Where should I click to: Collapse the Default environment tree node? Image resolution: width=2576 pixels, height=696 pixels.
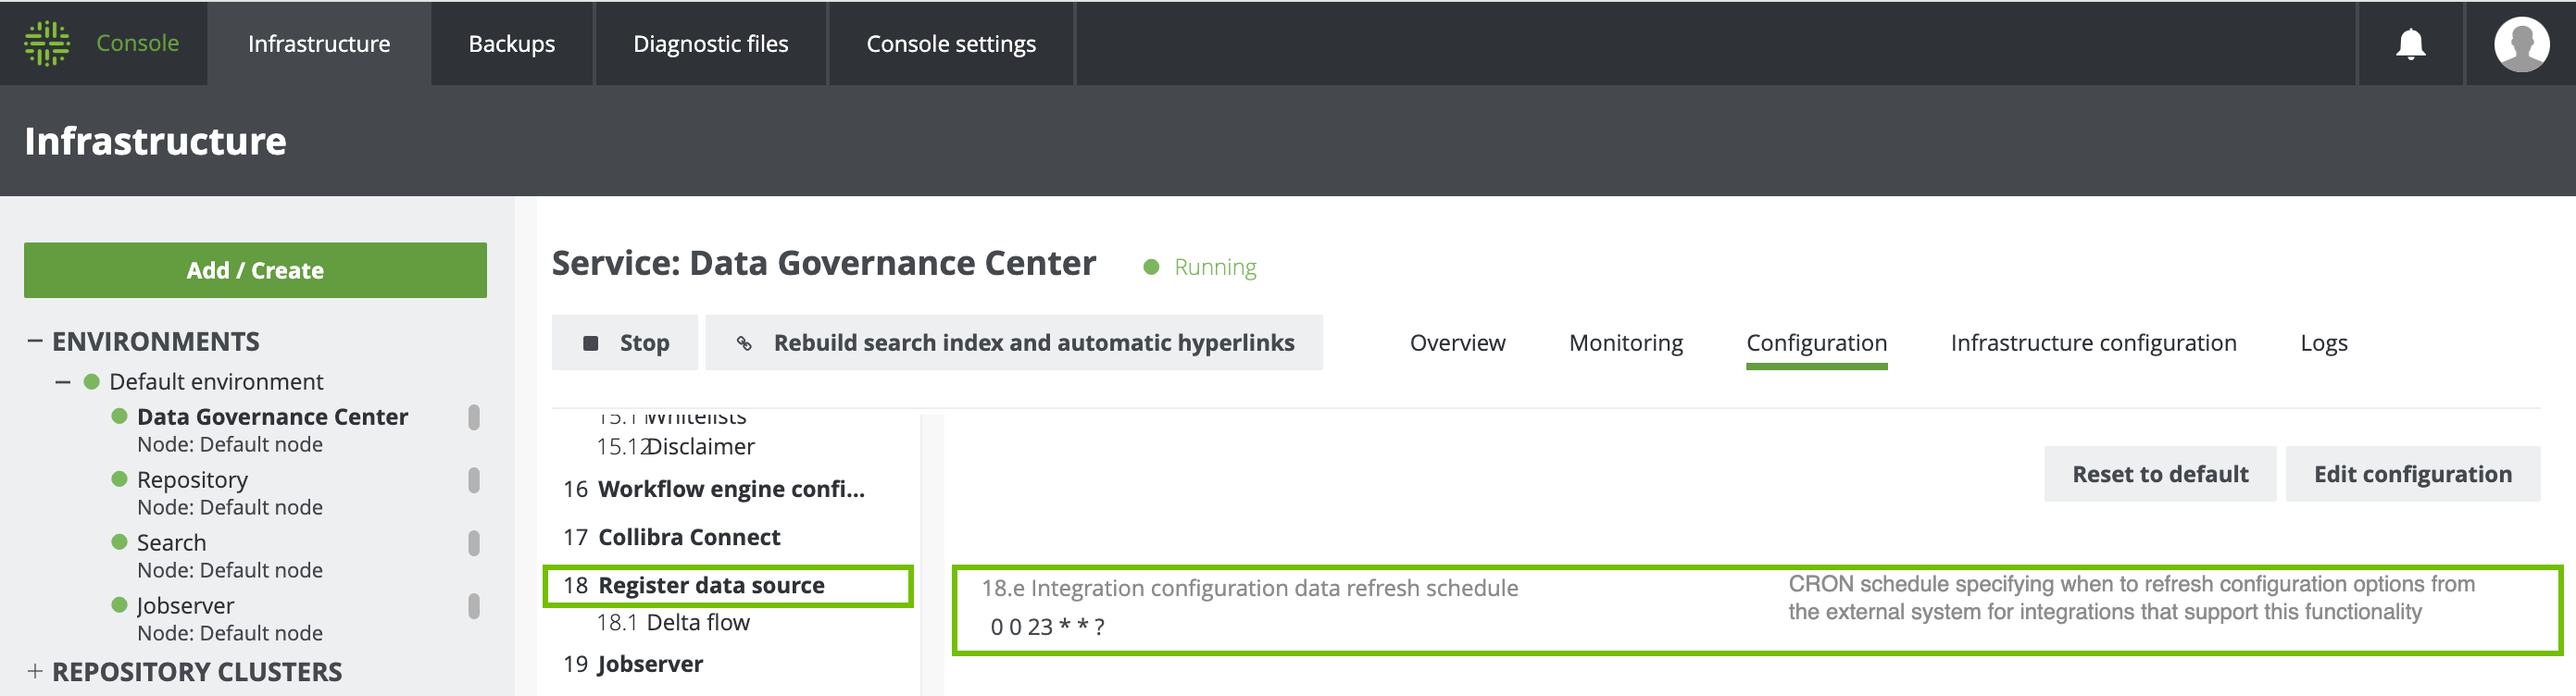coord(63,382)
